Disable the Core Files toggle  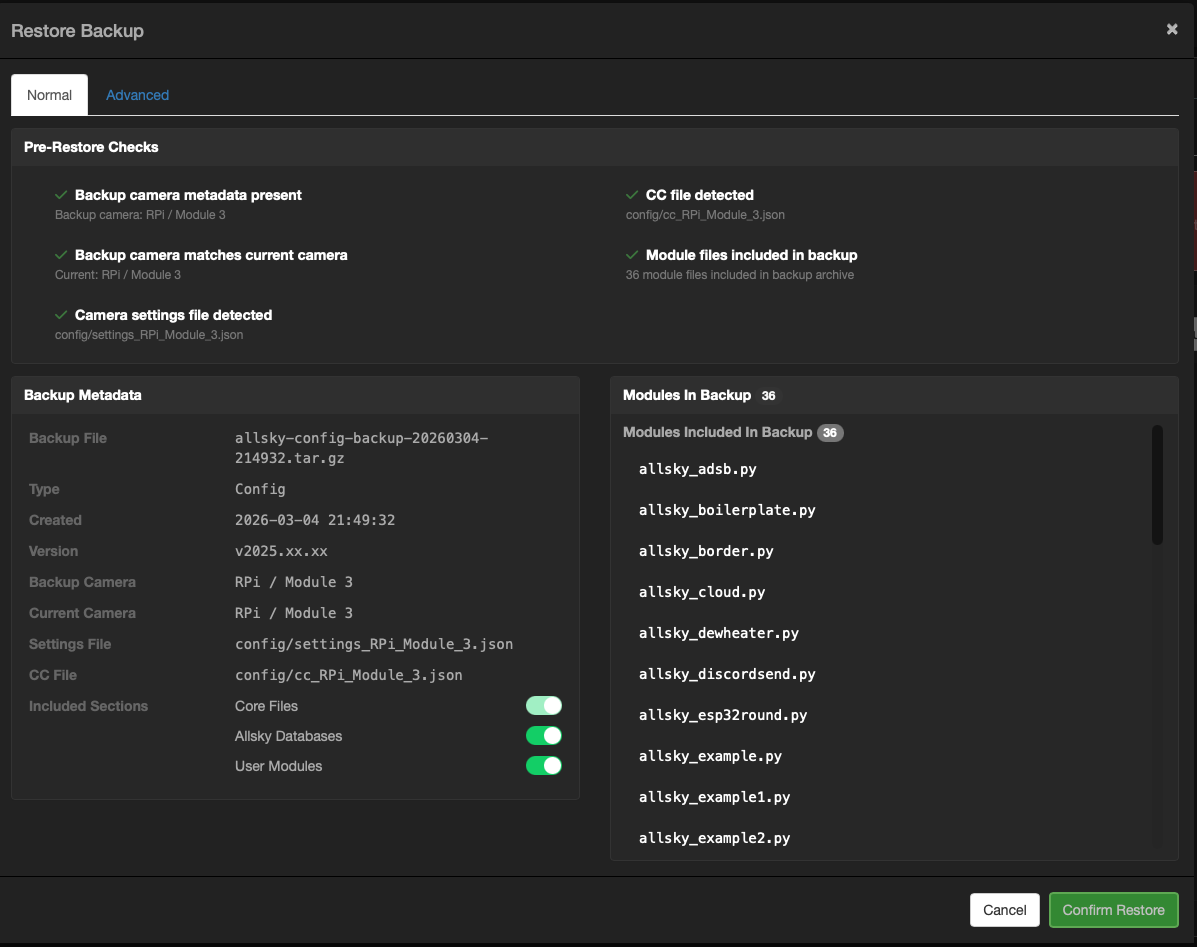(544, 705)
